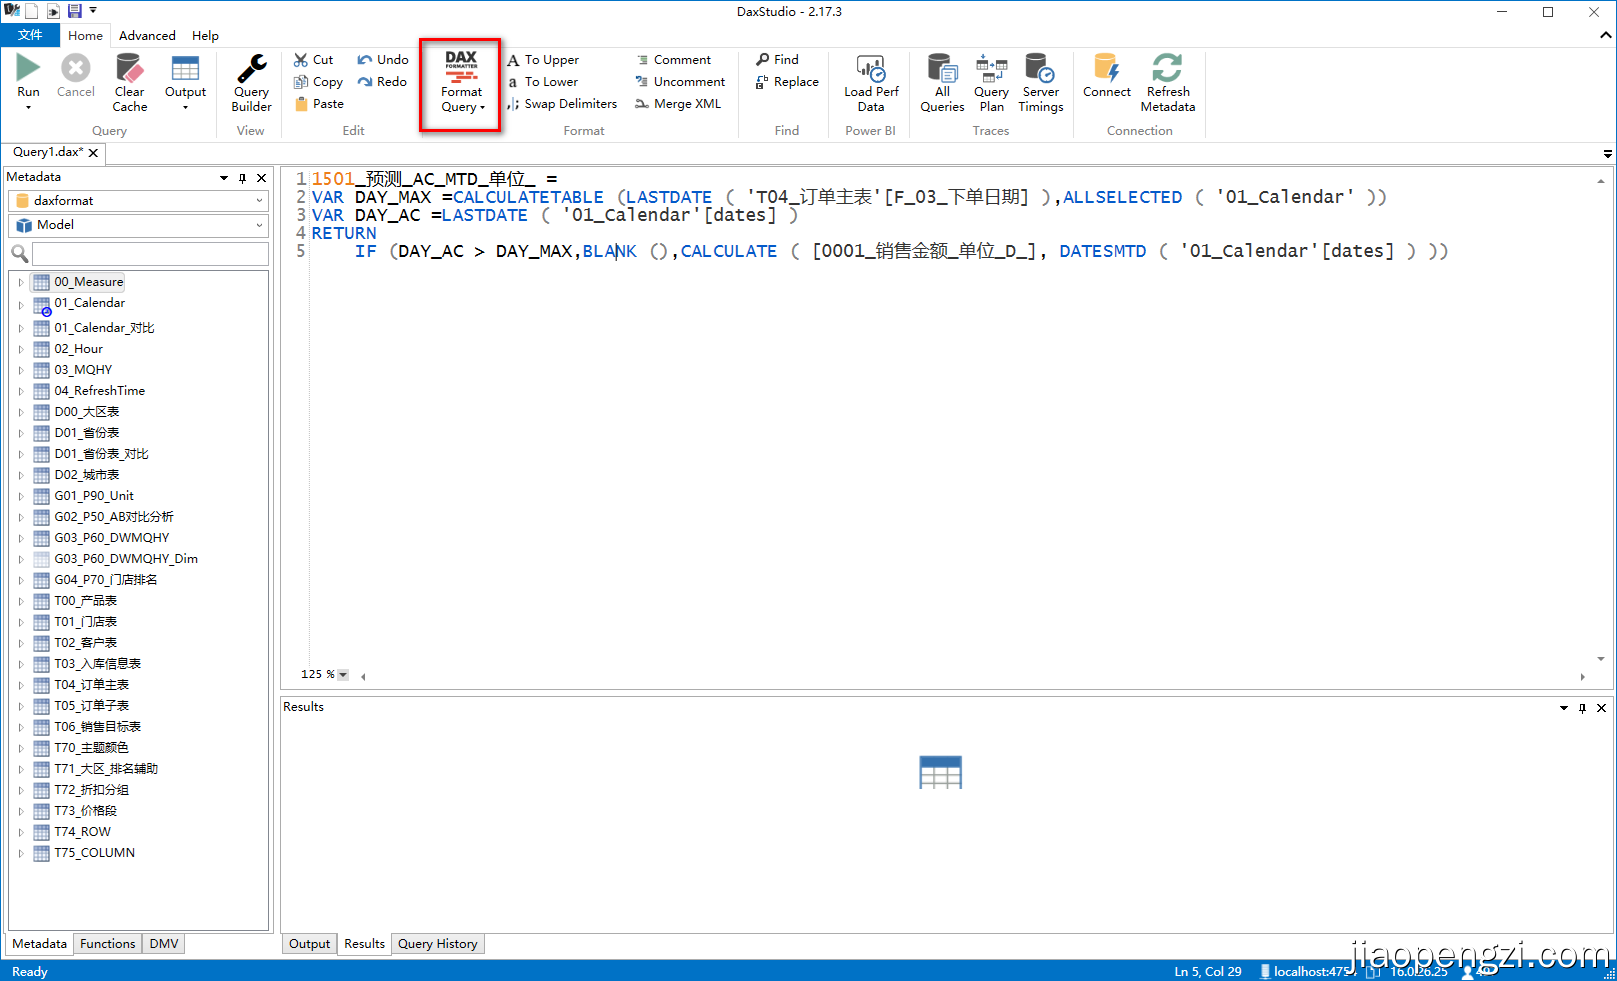Open Metadata panel options dropdown
Screen dimensions: 1617x981
pos(224,178)
